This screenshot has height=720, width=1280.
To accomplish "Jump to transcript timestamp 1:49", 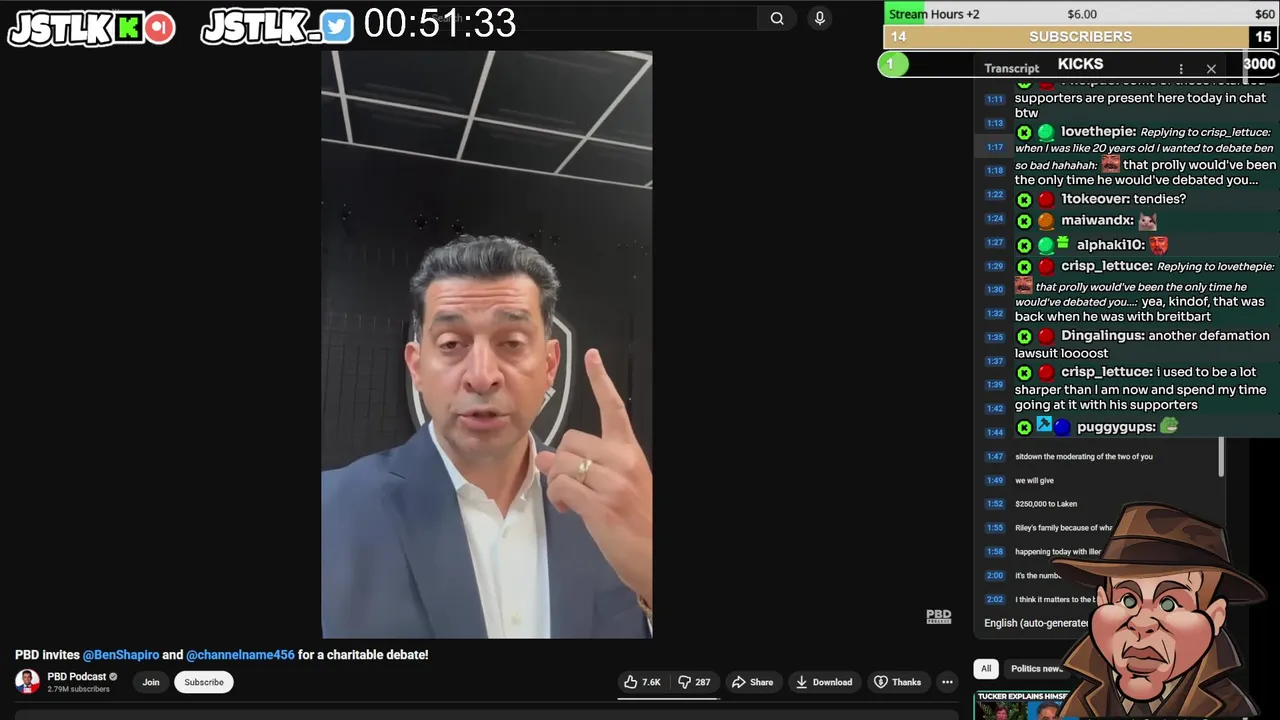I will click(994, 480).
